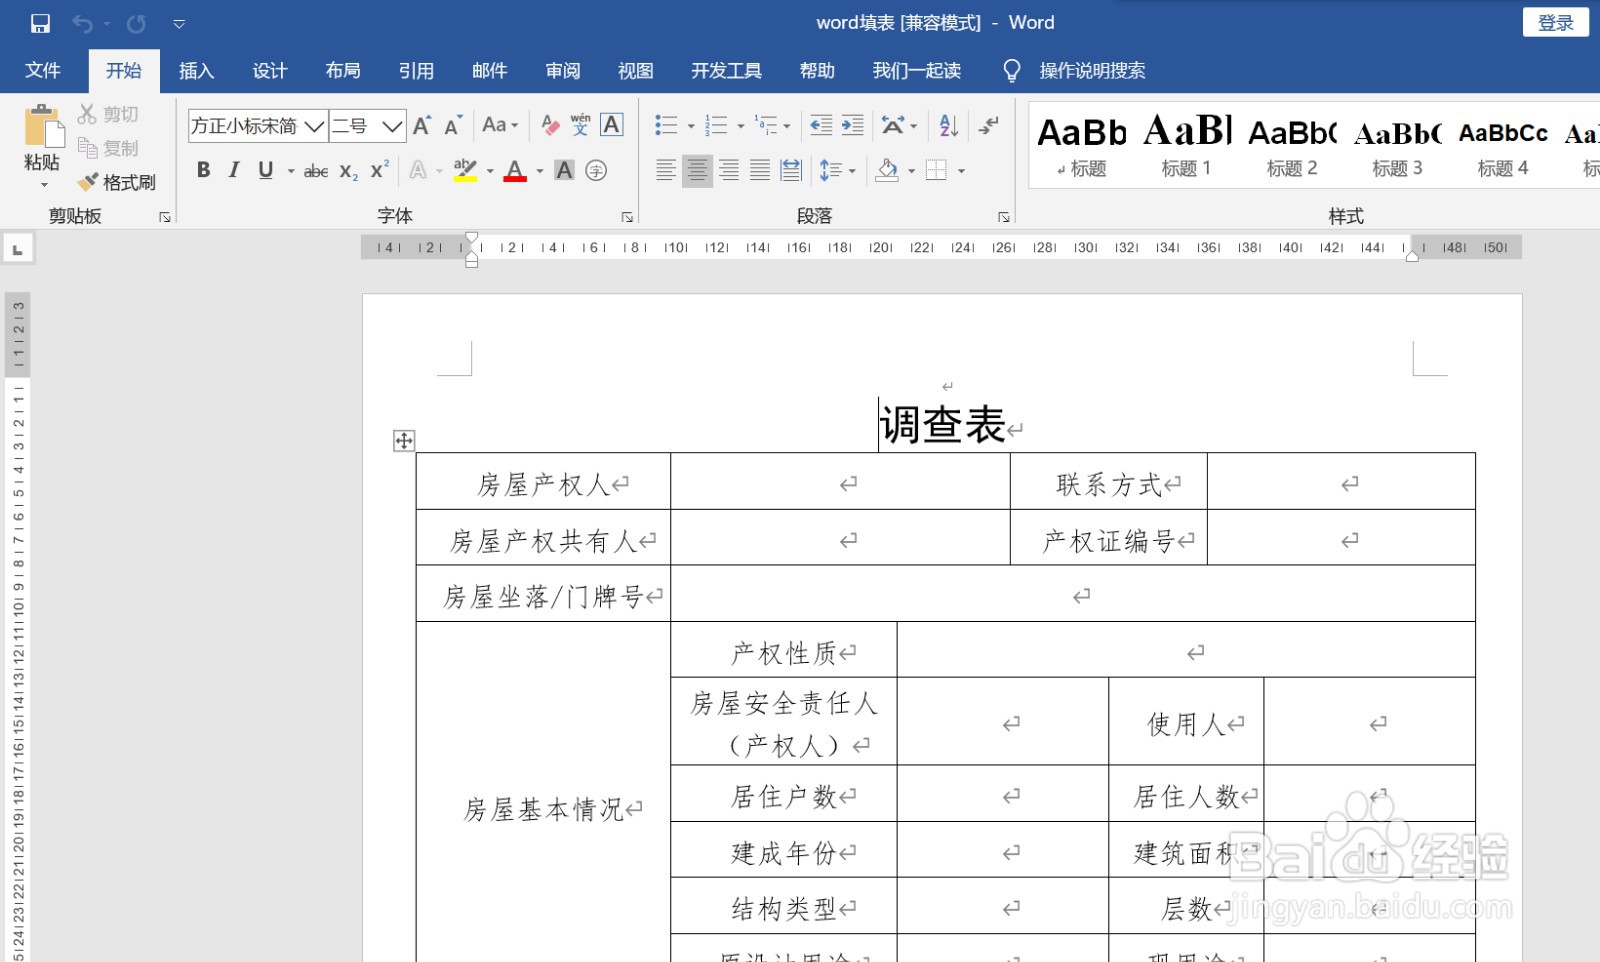Open the Change Case Aa menu
Viewport: 1600px width, 962px height.
tap(500, 125)
